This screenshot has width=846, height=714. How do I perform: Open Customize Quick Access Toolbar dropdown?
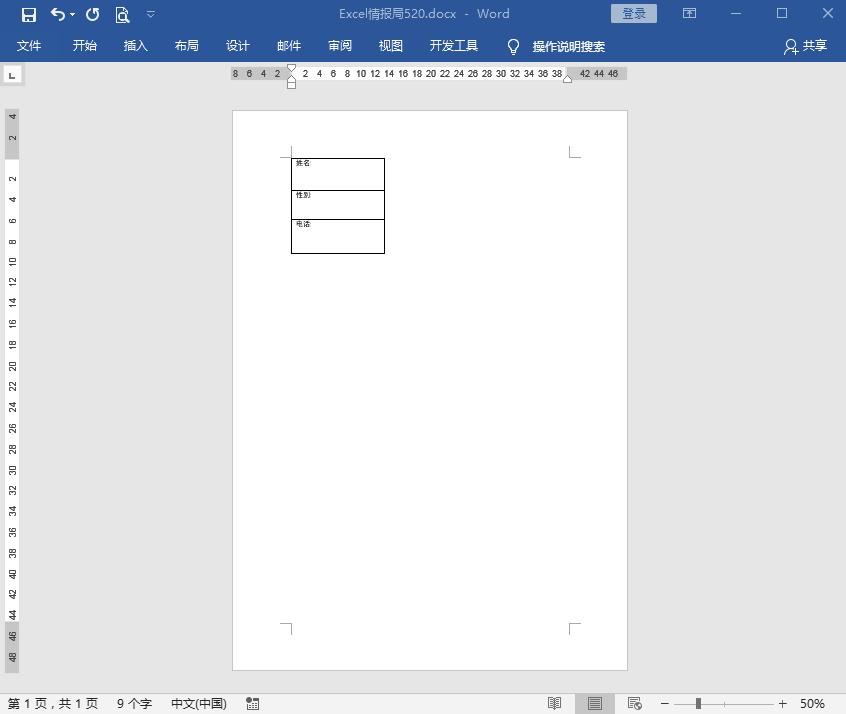[x=151, y=15]
